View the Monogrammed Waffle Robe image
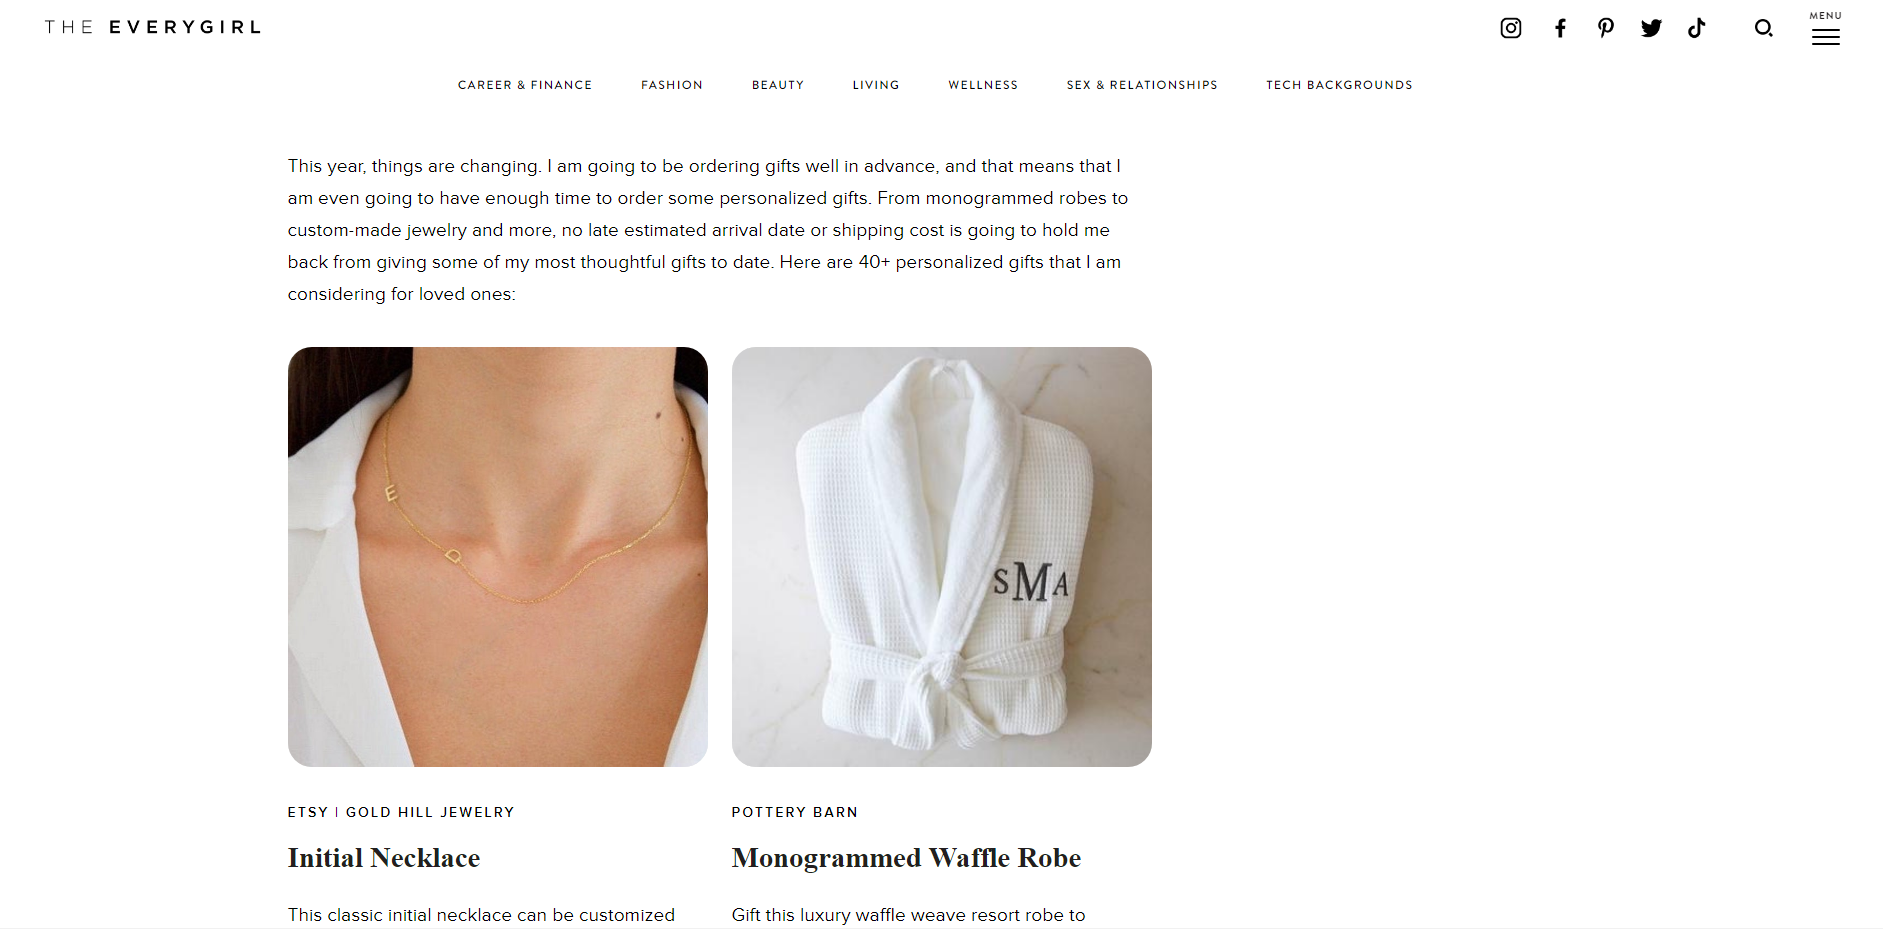 tap(942, 557)
